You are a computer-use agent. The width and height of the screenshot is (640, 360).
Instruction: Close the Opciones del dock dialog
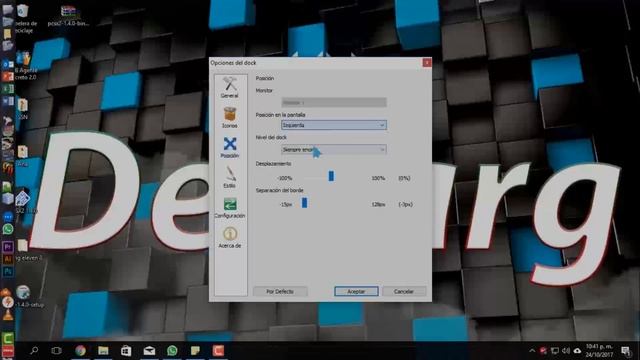(427, 62)
